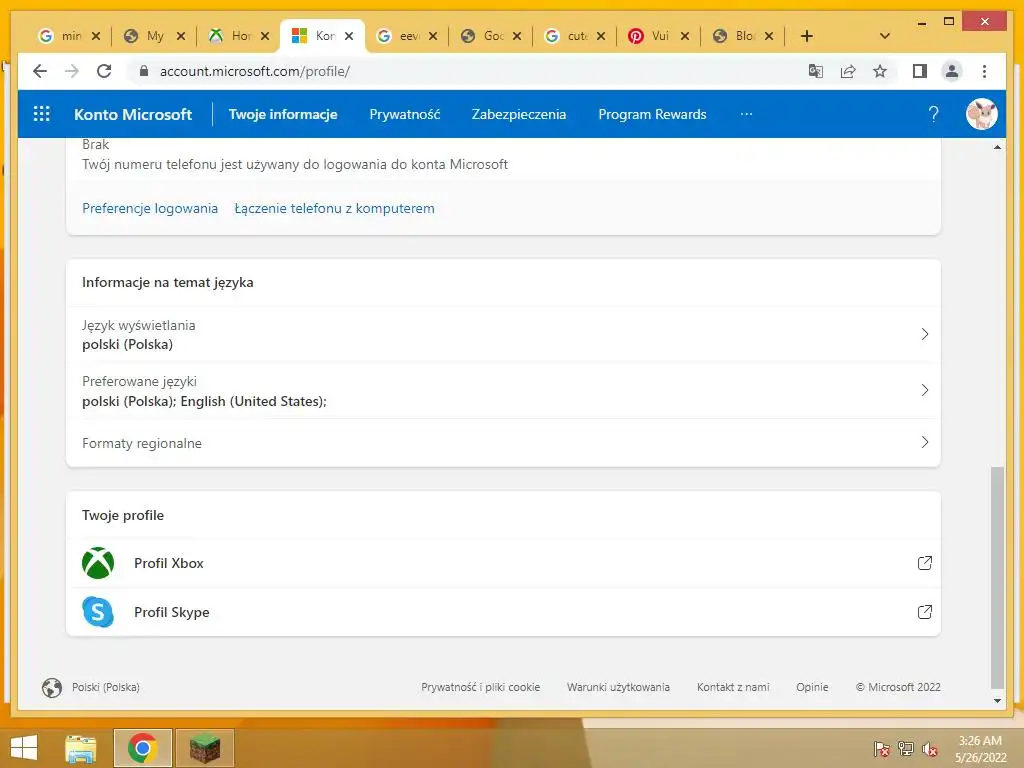This screenshot has height=768, width=1024.
Task: Click the Xbox logo icon
Action: pyautogui.click(x=98, y=563)
